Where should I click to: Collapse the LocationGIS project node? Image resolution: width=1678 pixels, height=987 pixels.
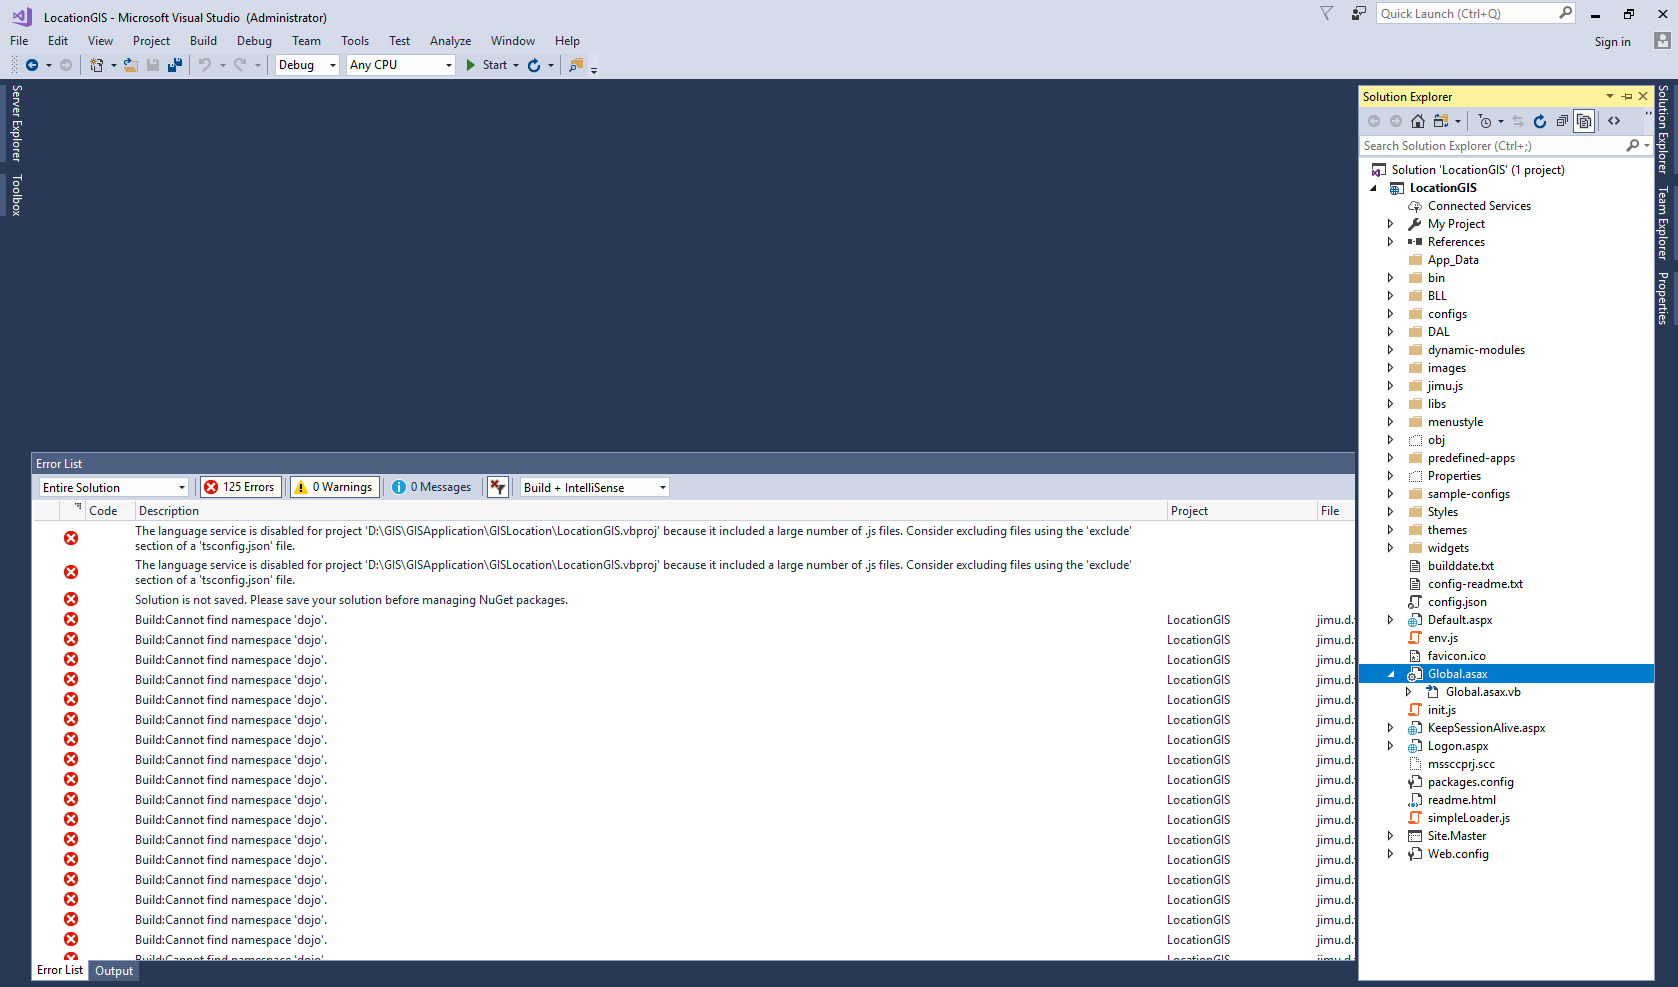click(1374, 188)
